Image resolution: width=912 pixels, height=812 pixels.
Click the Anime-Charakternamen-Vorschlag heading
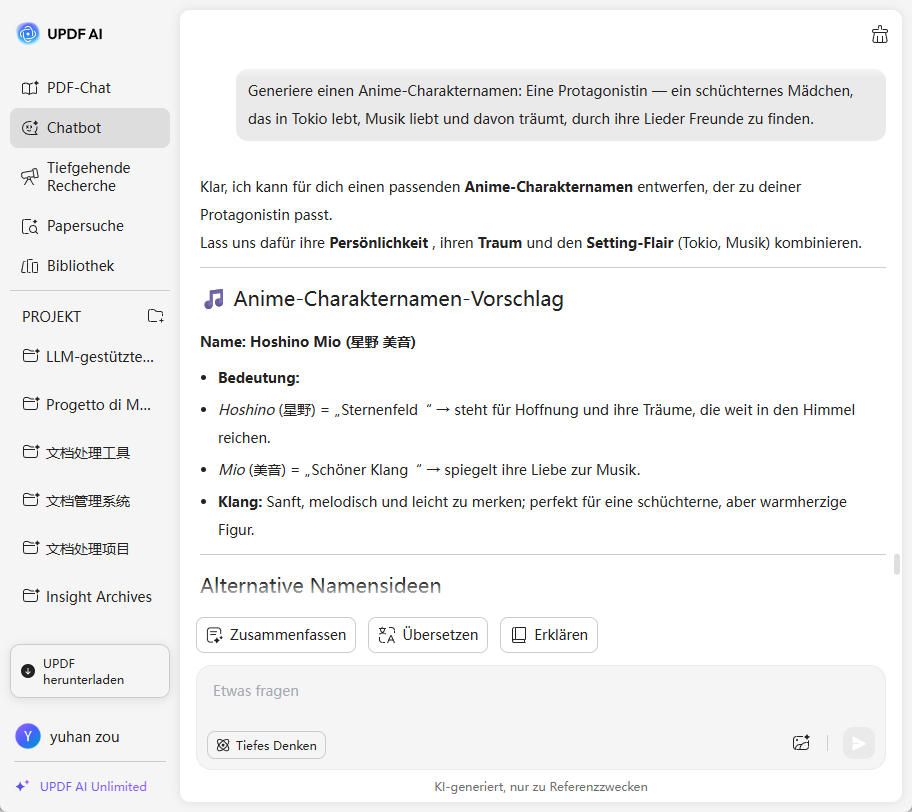(x=398, y=299)
